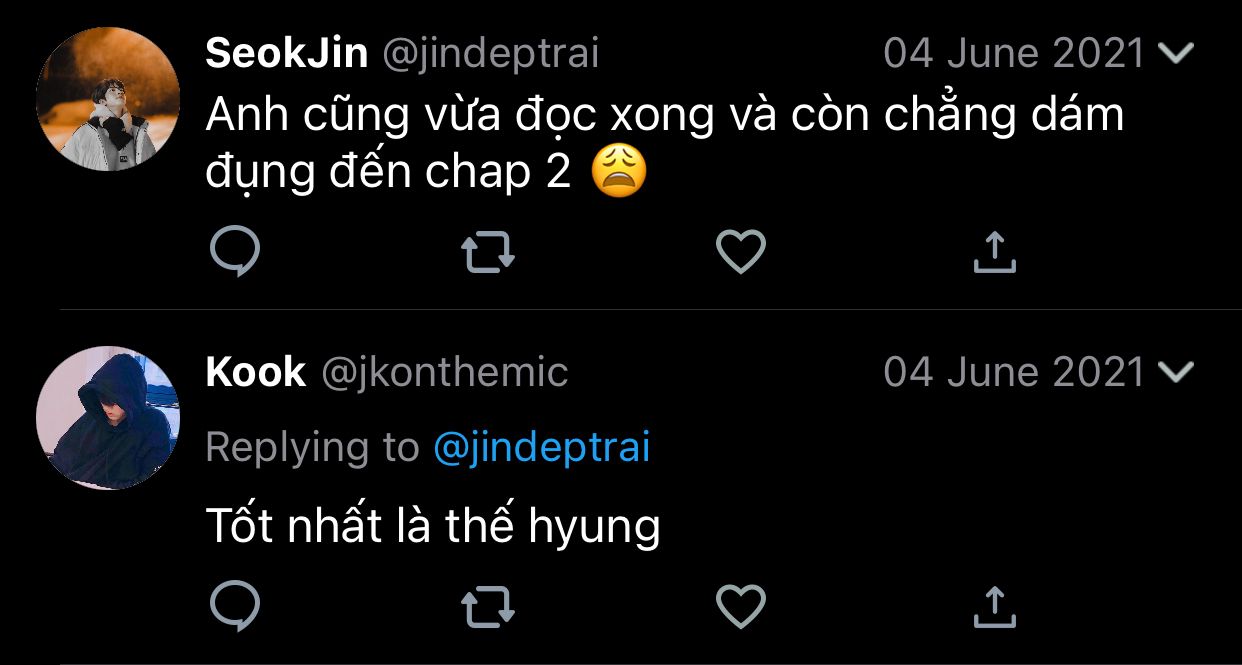
Task: Open SeokJin's tweet date 04 June 2021
Action: (x=1013, y=53)
